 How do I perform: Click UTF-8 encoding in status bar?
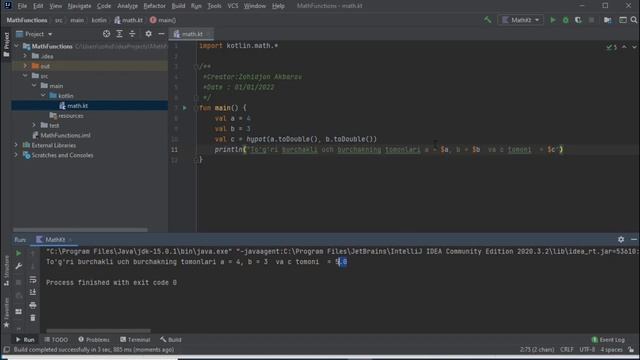(587, 350)
